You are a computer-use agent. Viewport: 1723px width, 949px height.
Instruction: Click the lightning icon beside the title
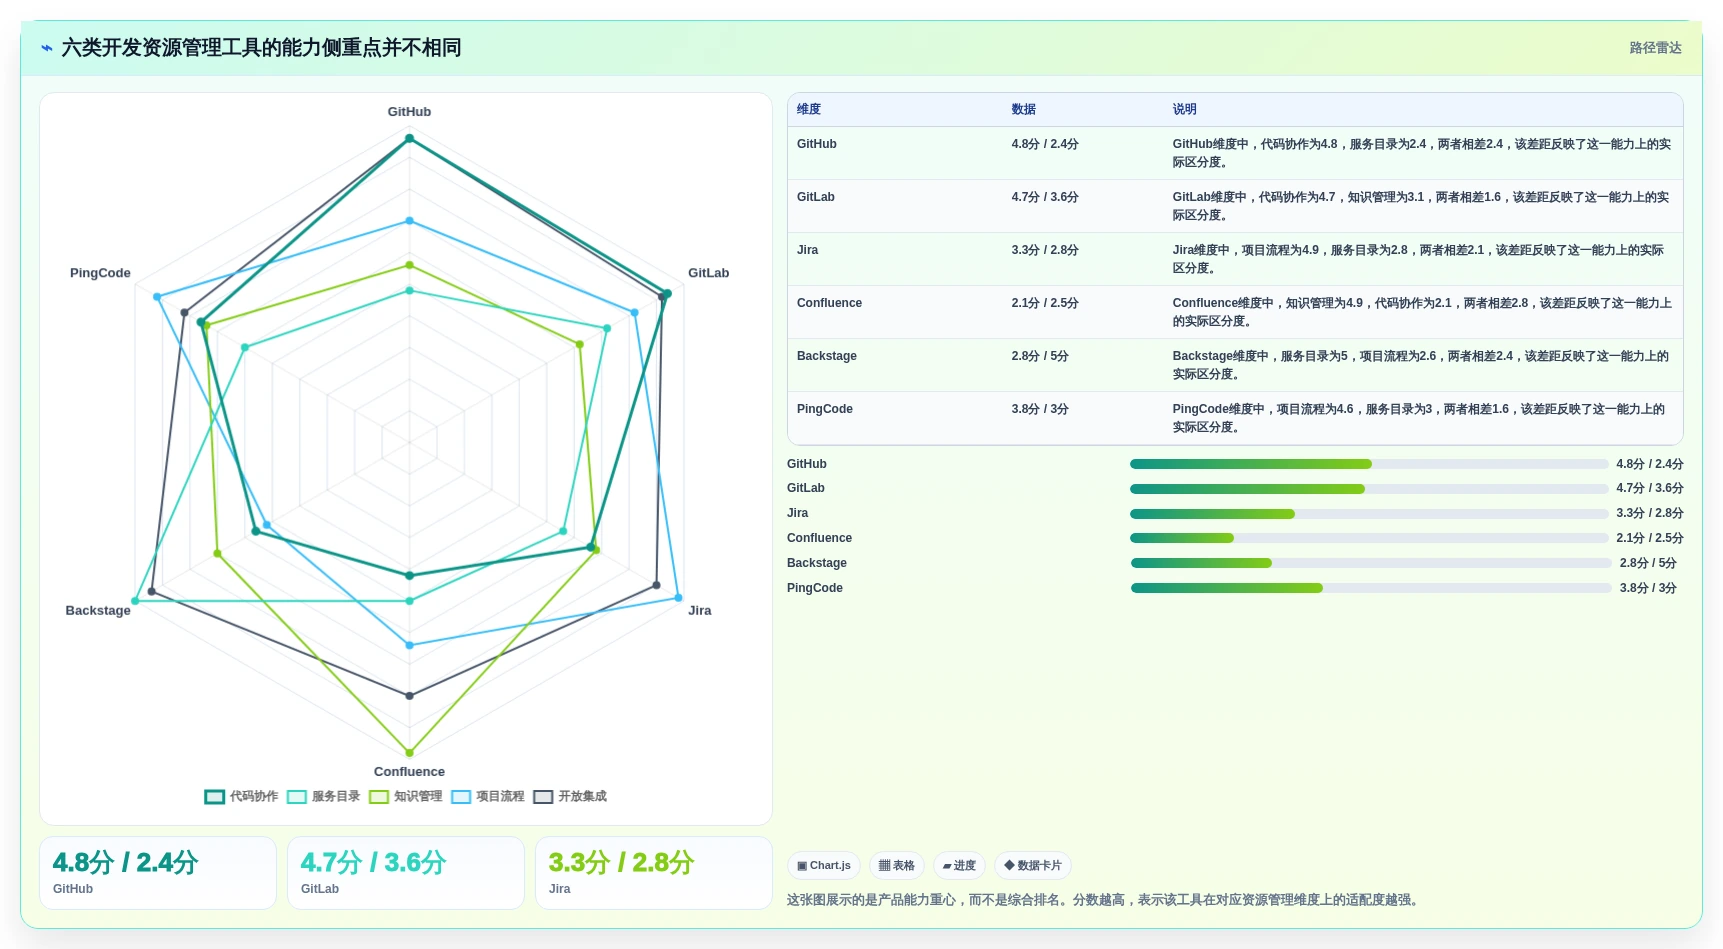(47, 48)
